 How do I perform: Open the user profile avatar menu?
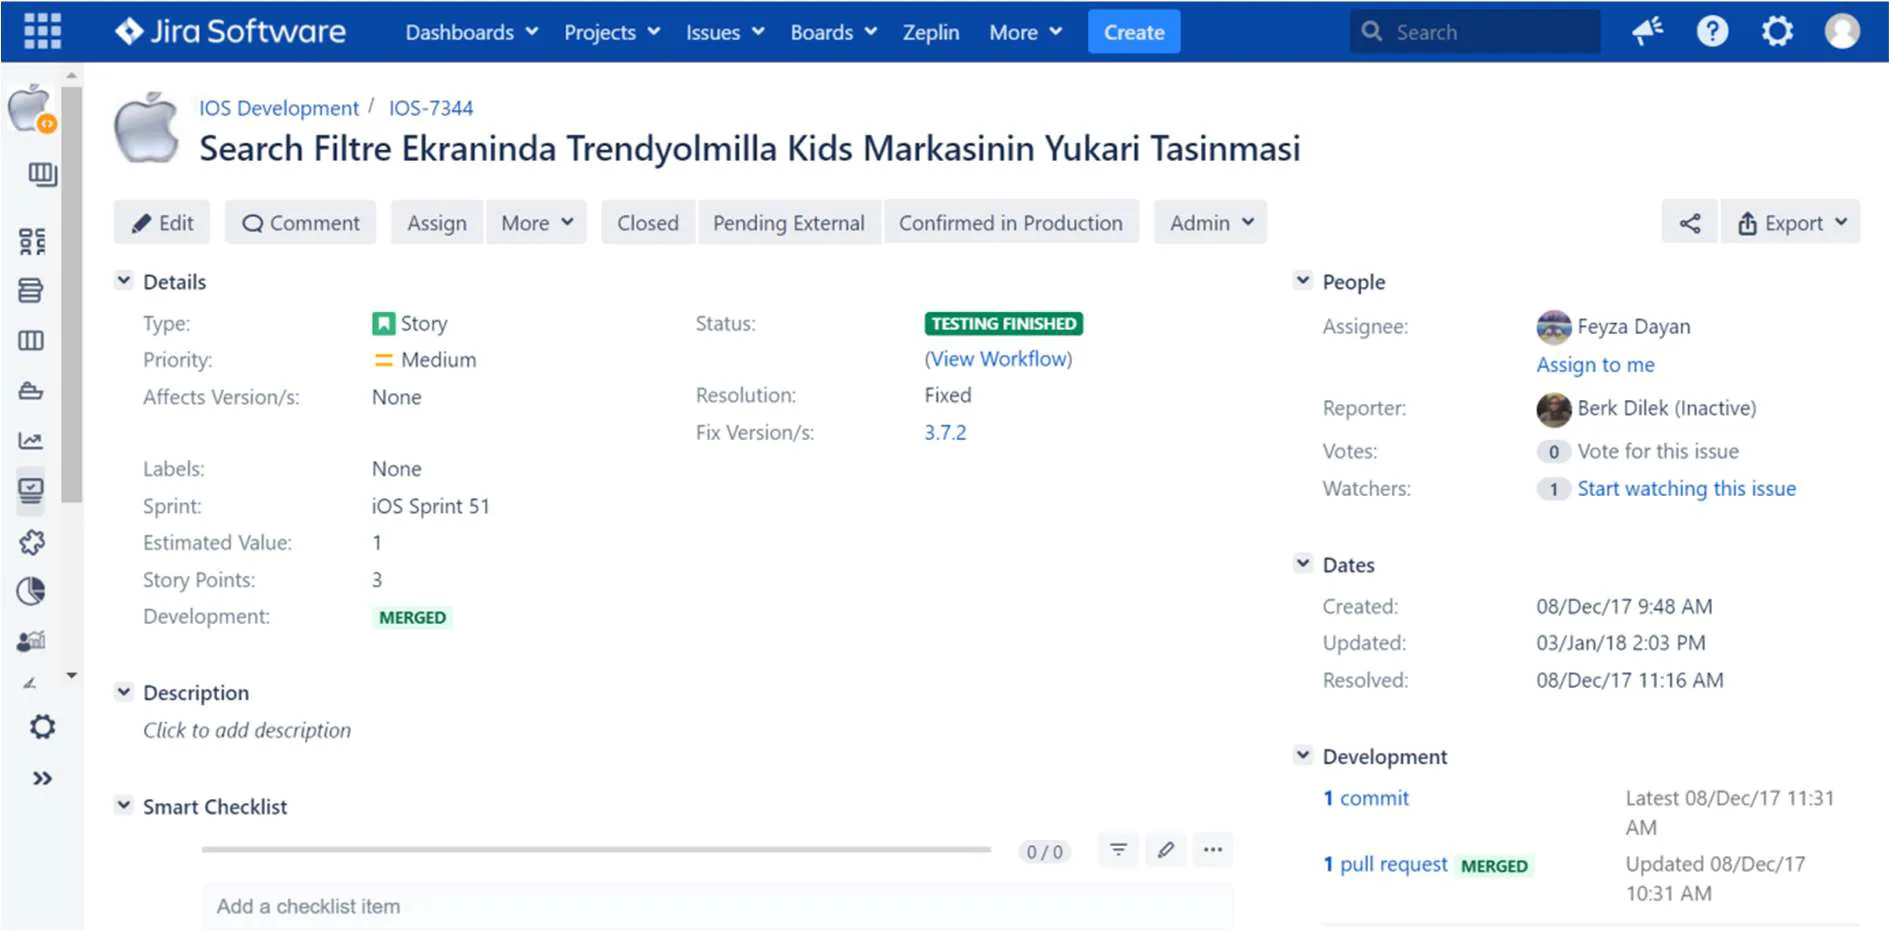click(x=1842, y=32)
